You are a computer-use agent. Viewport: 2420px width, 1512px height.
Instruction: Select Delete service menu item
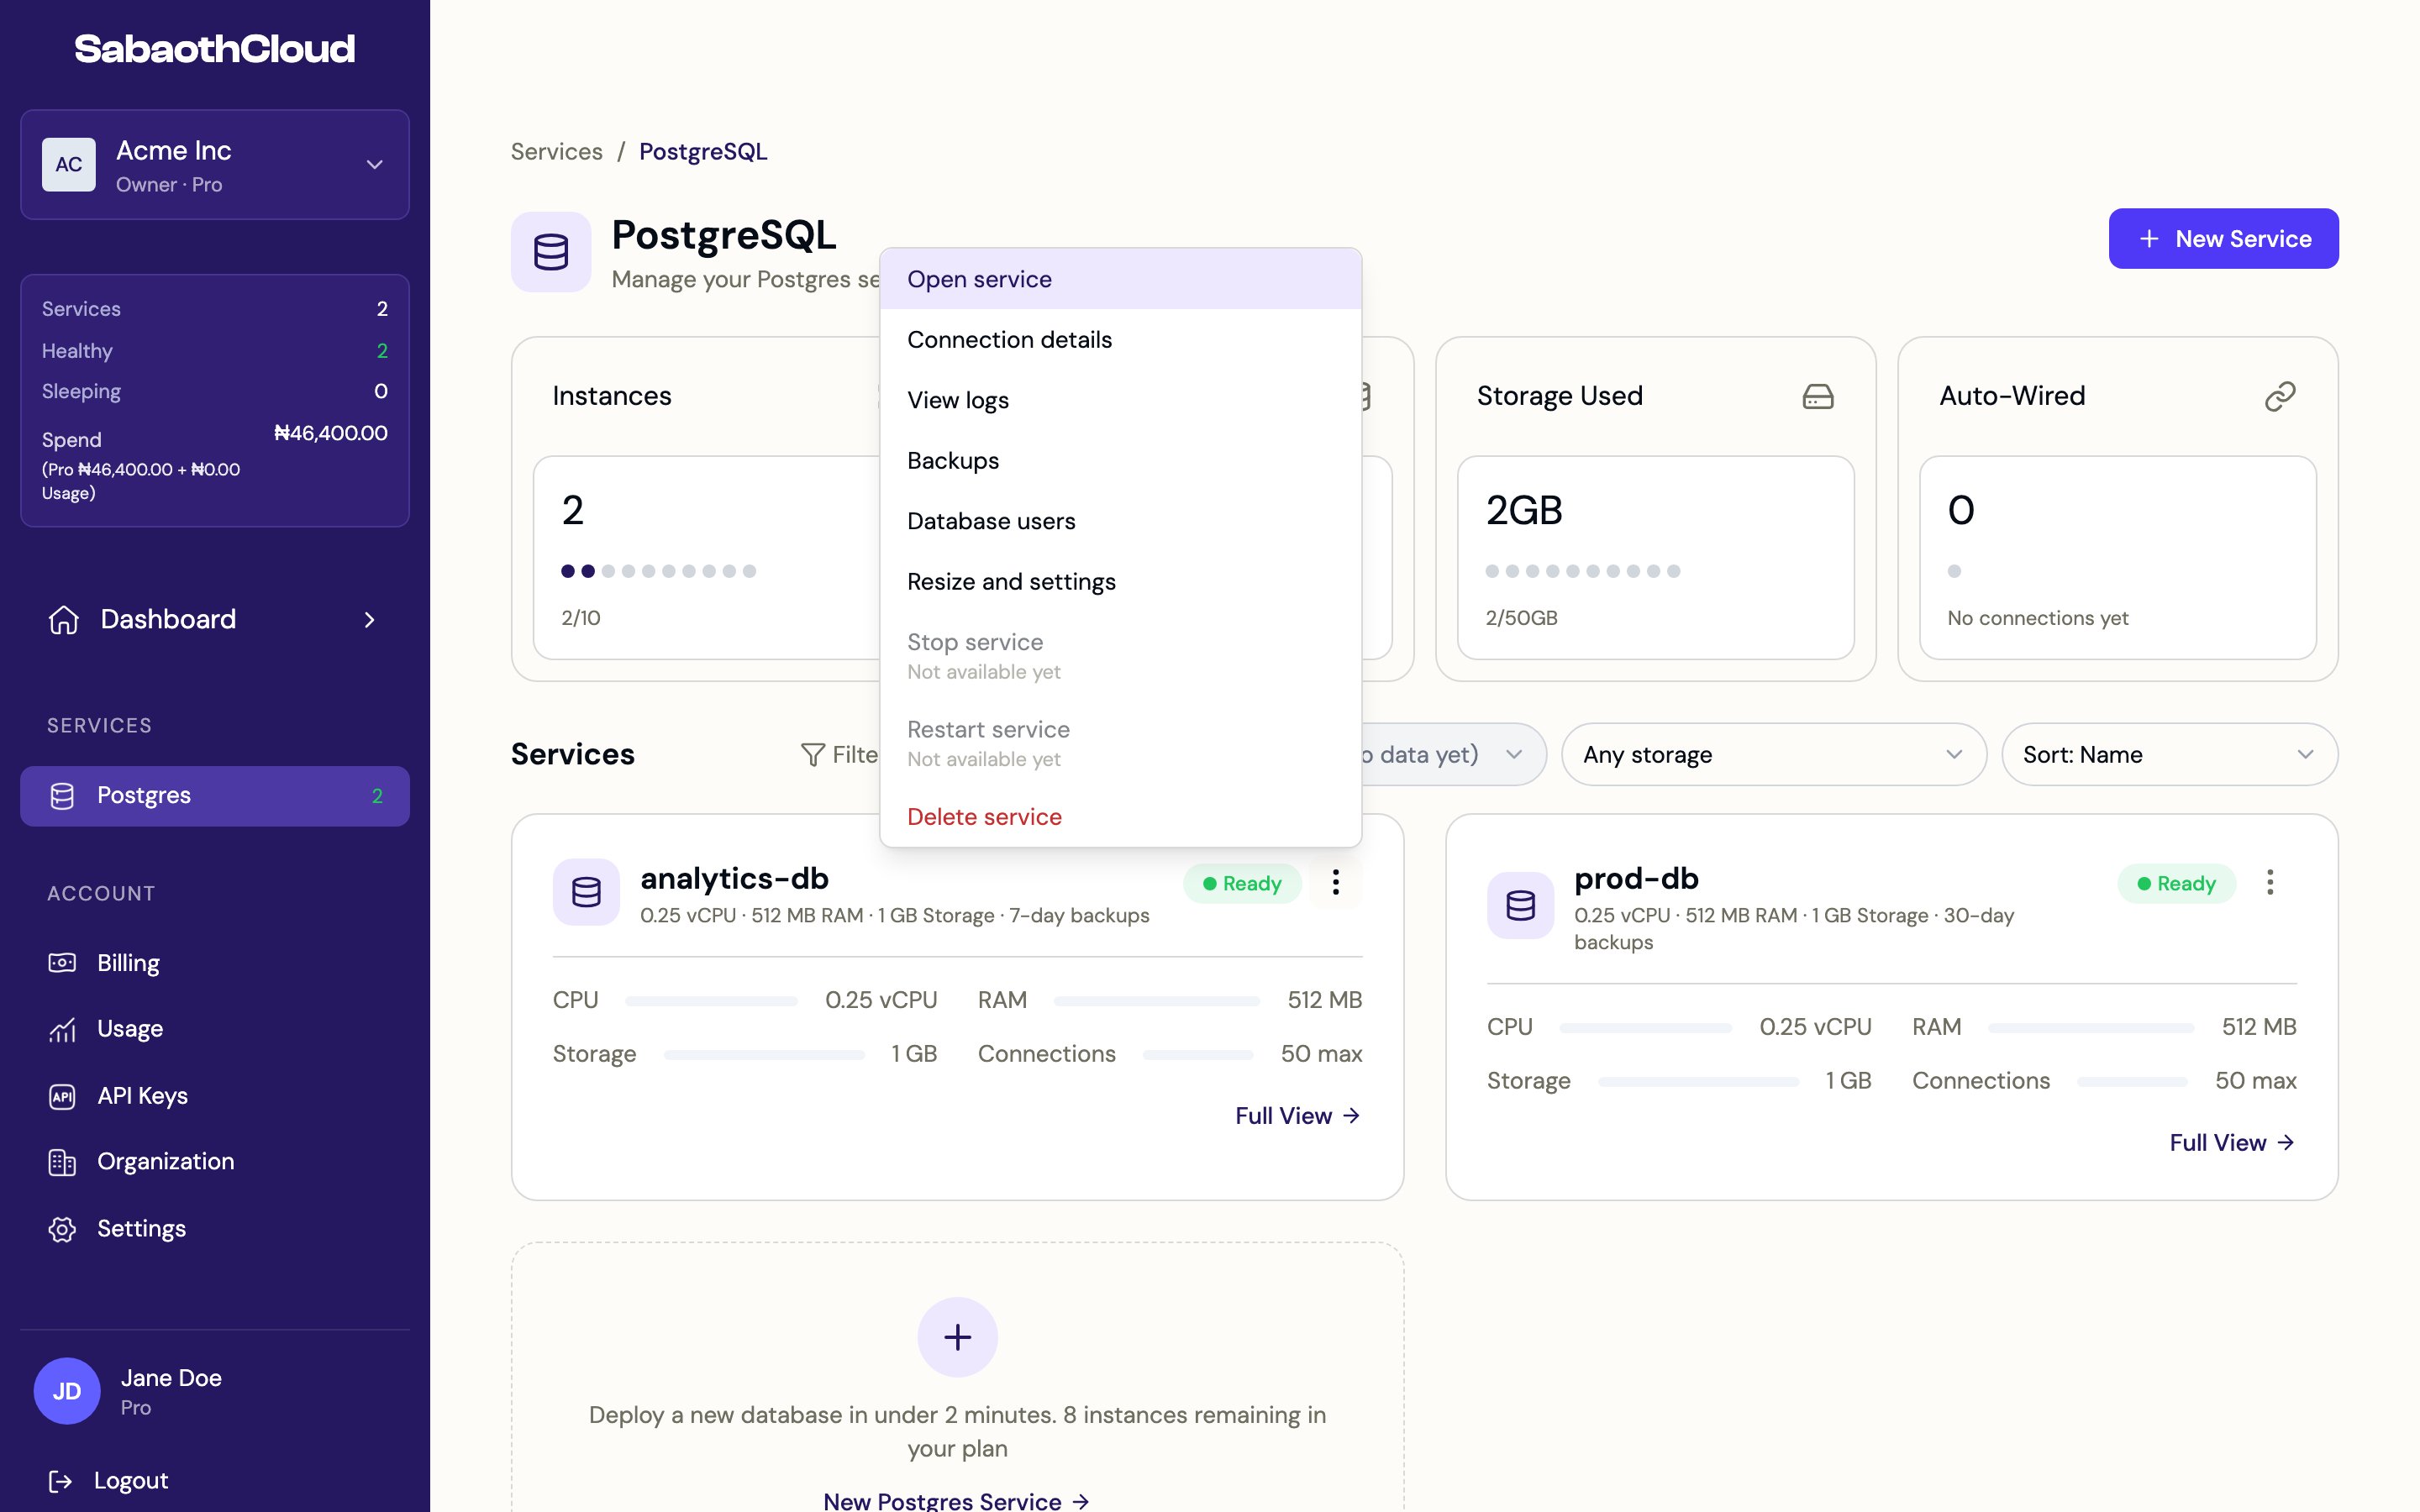click(1120, 817)
